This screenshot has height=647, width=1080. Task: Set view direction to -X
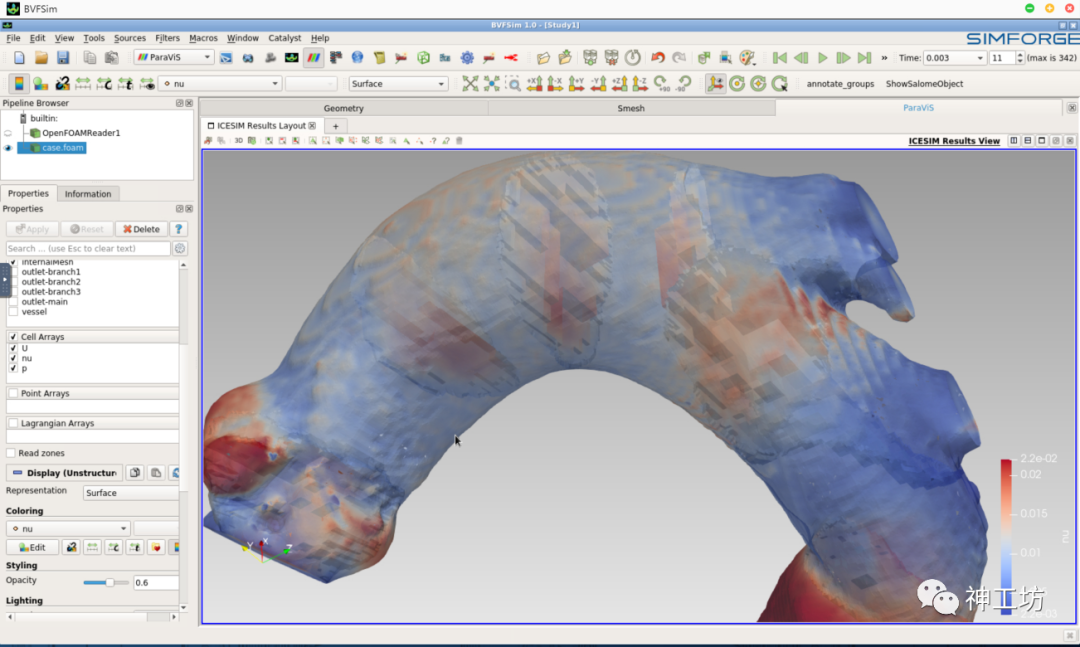click(x=555, y=83)
